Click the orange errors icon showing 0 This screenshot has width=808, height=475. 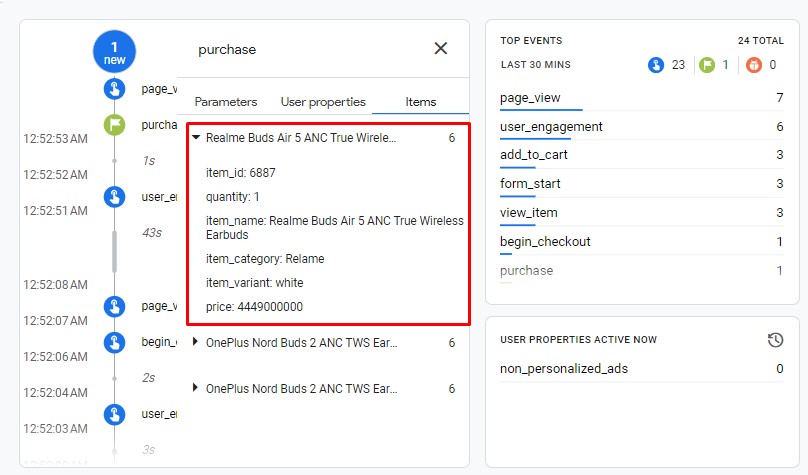(754, 65)
